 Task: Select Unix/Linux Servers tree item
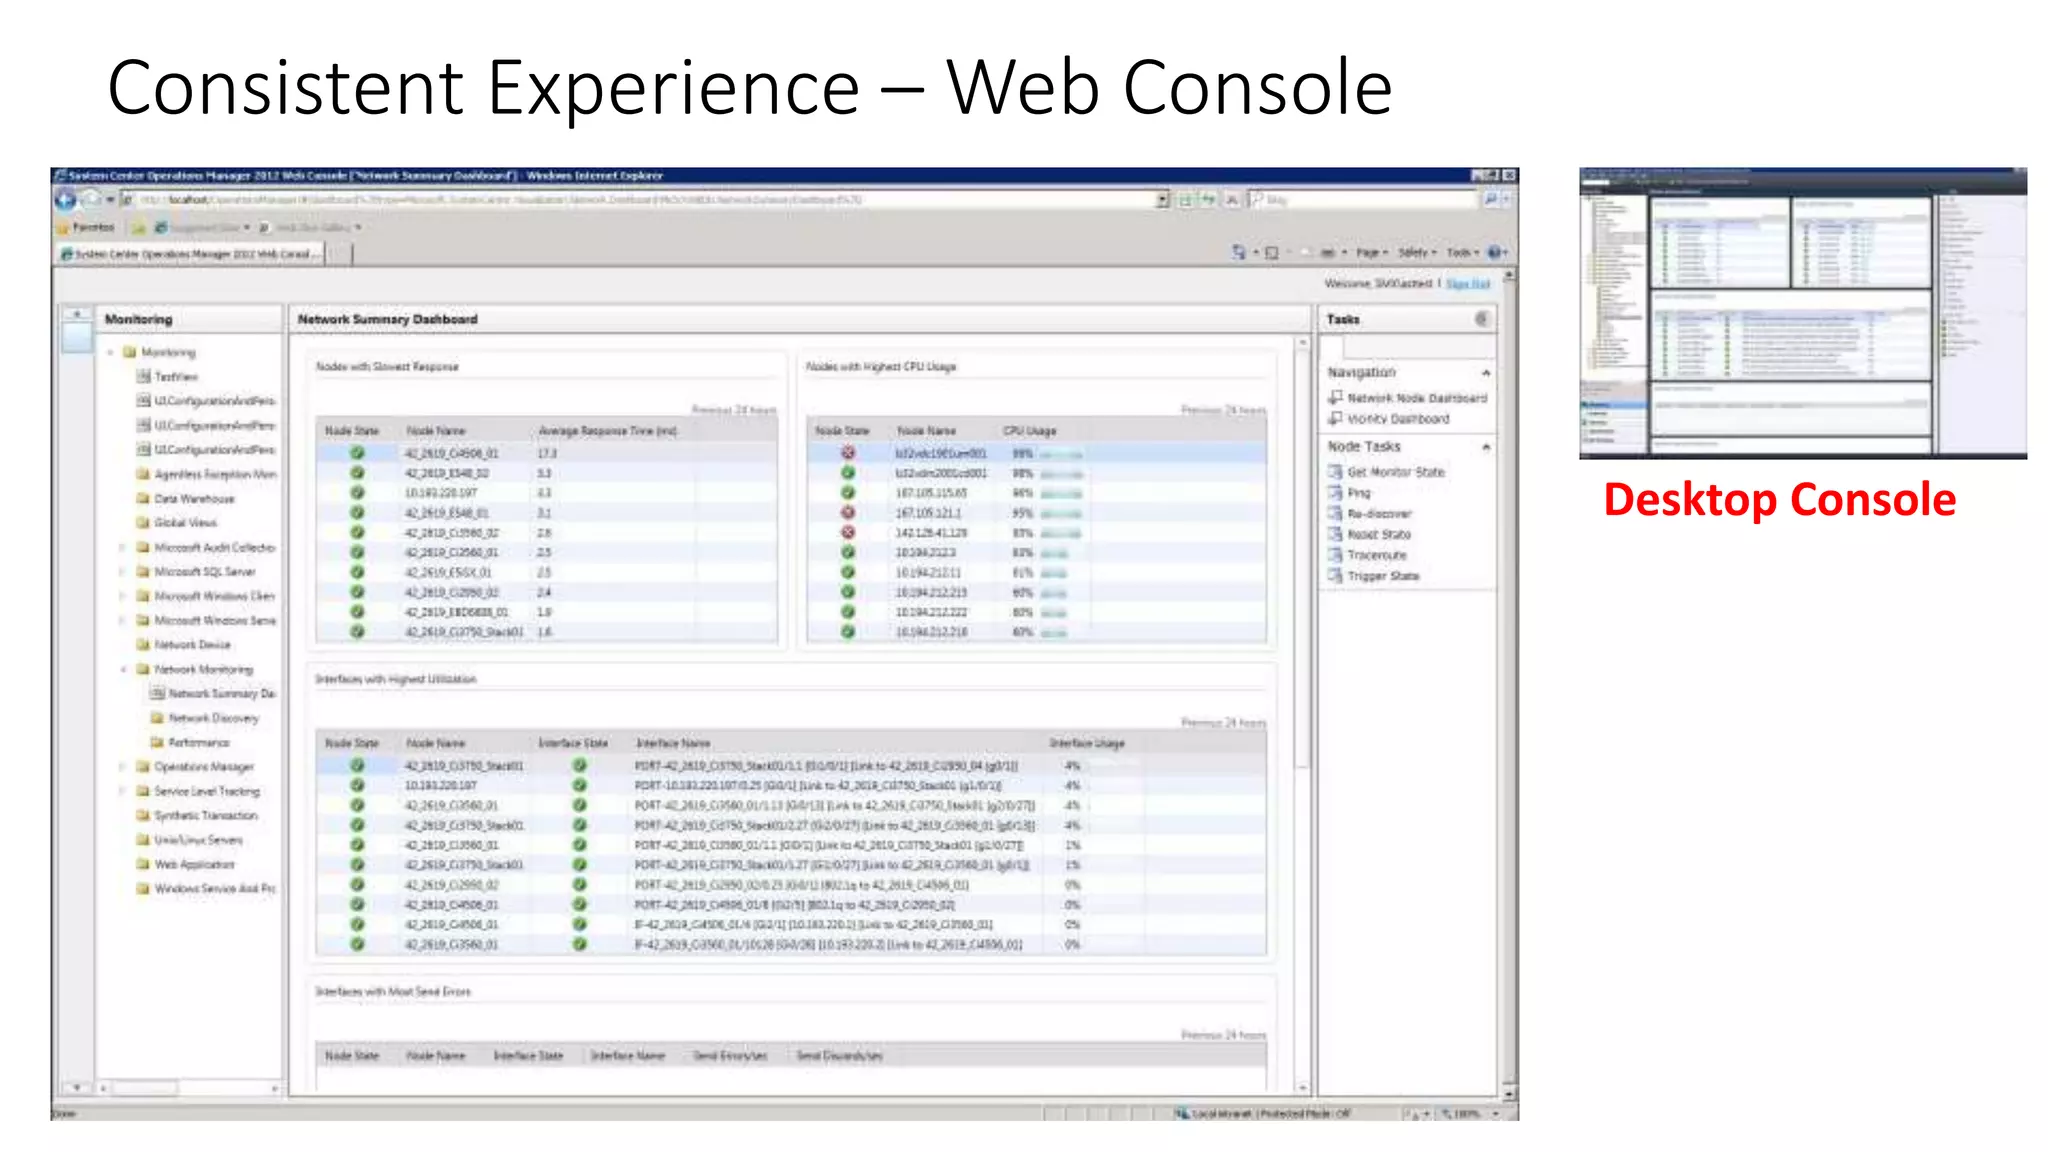199,840
